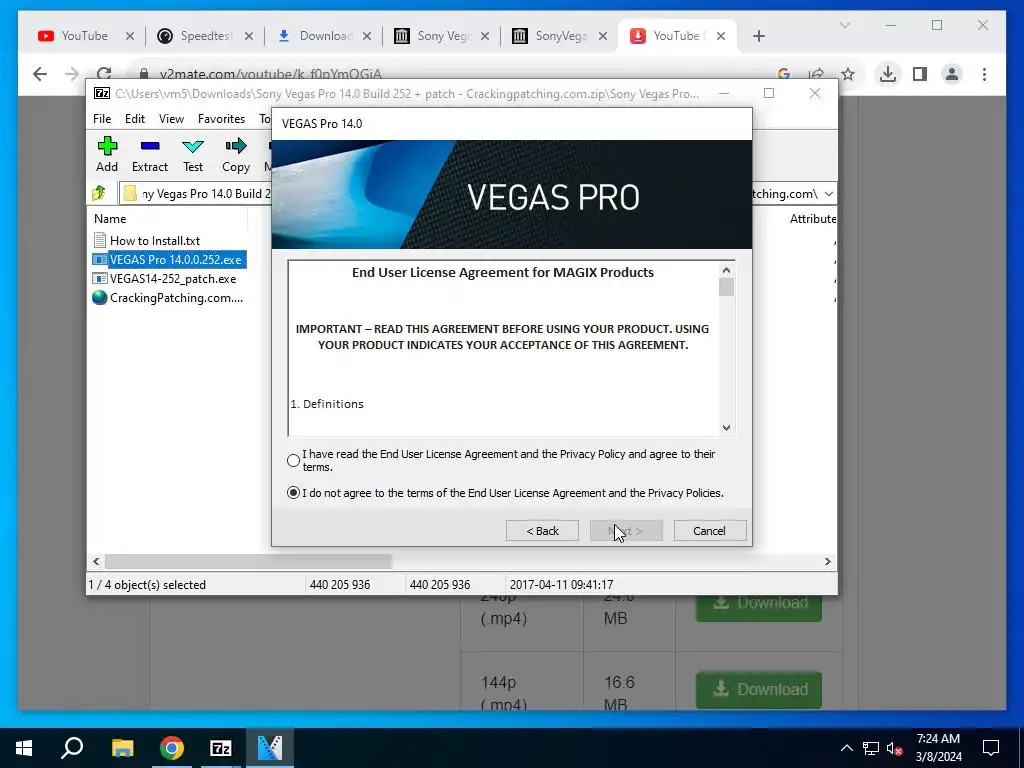Bookmark this page with star icon

point(848,74)
